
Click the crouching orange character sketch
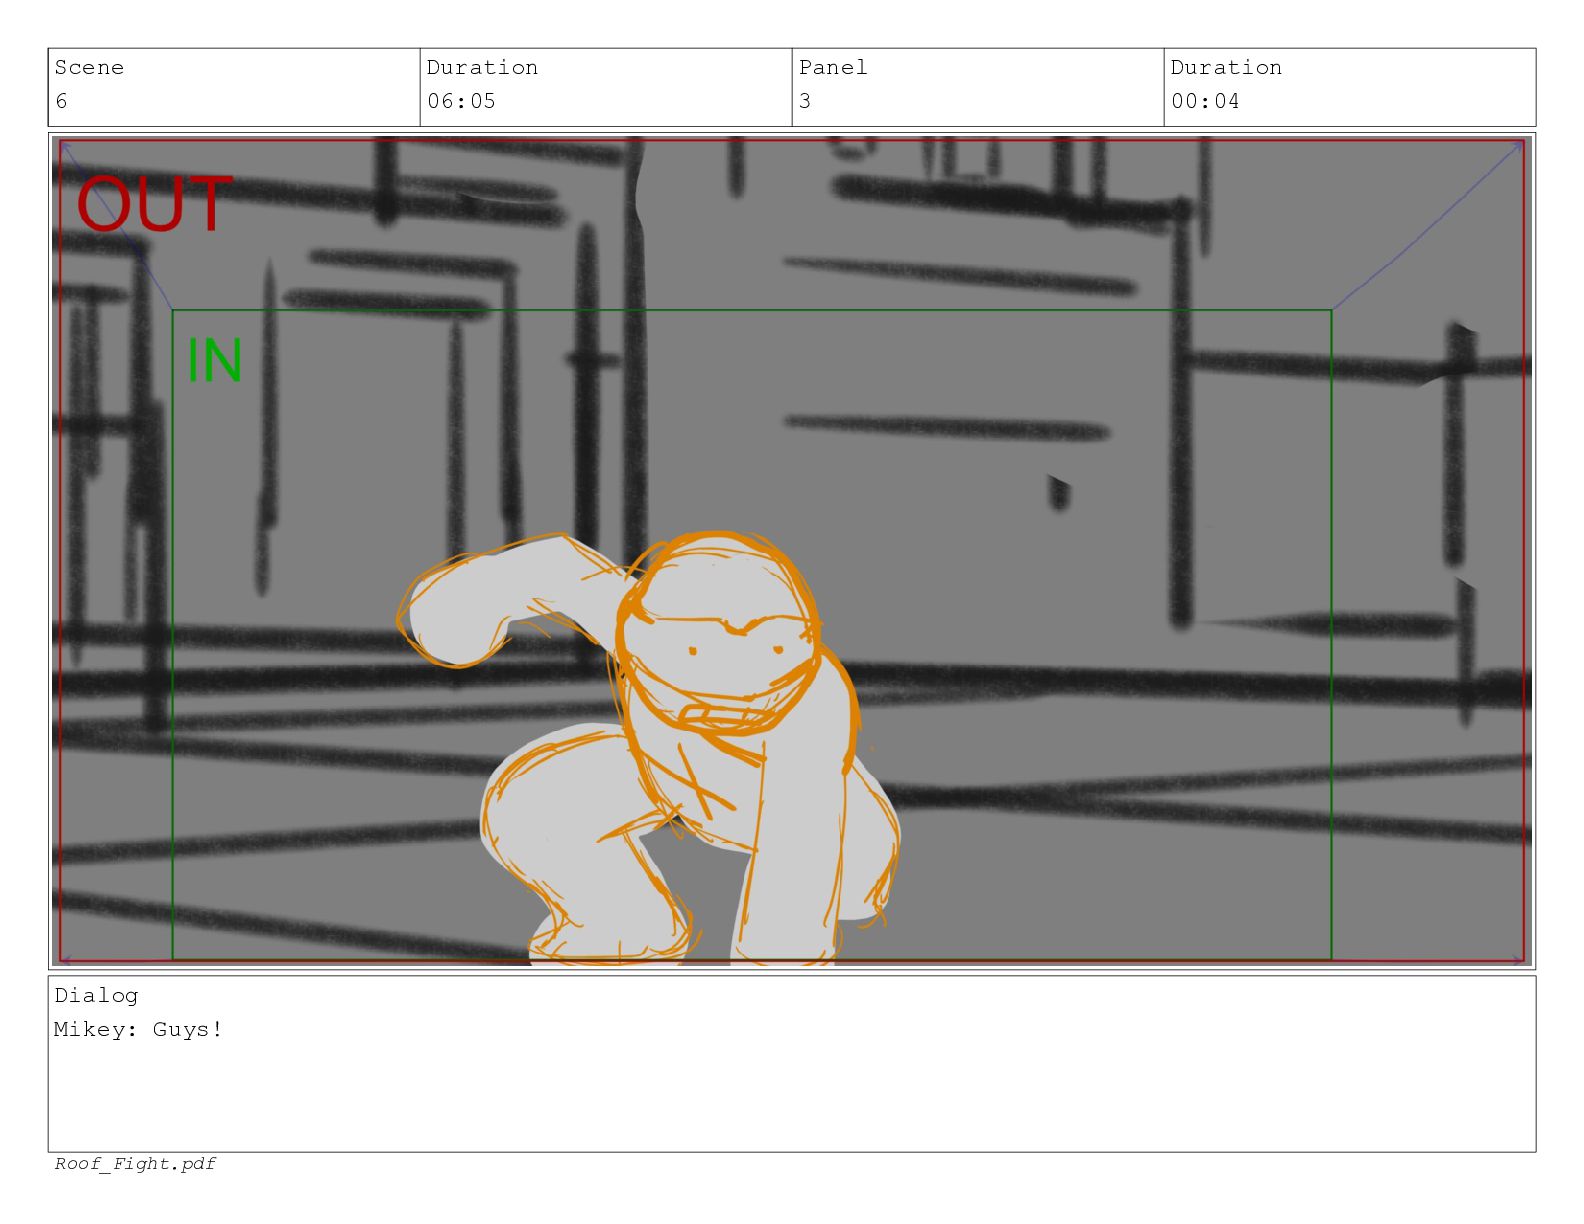click(650, 748)
